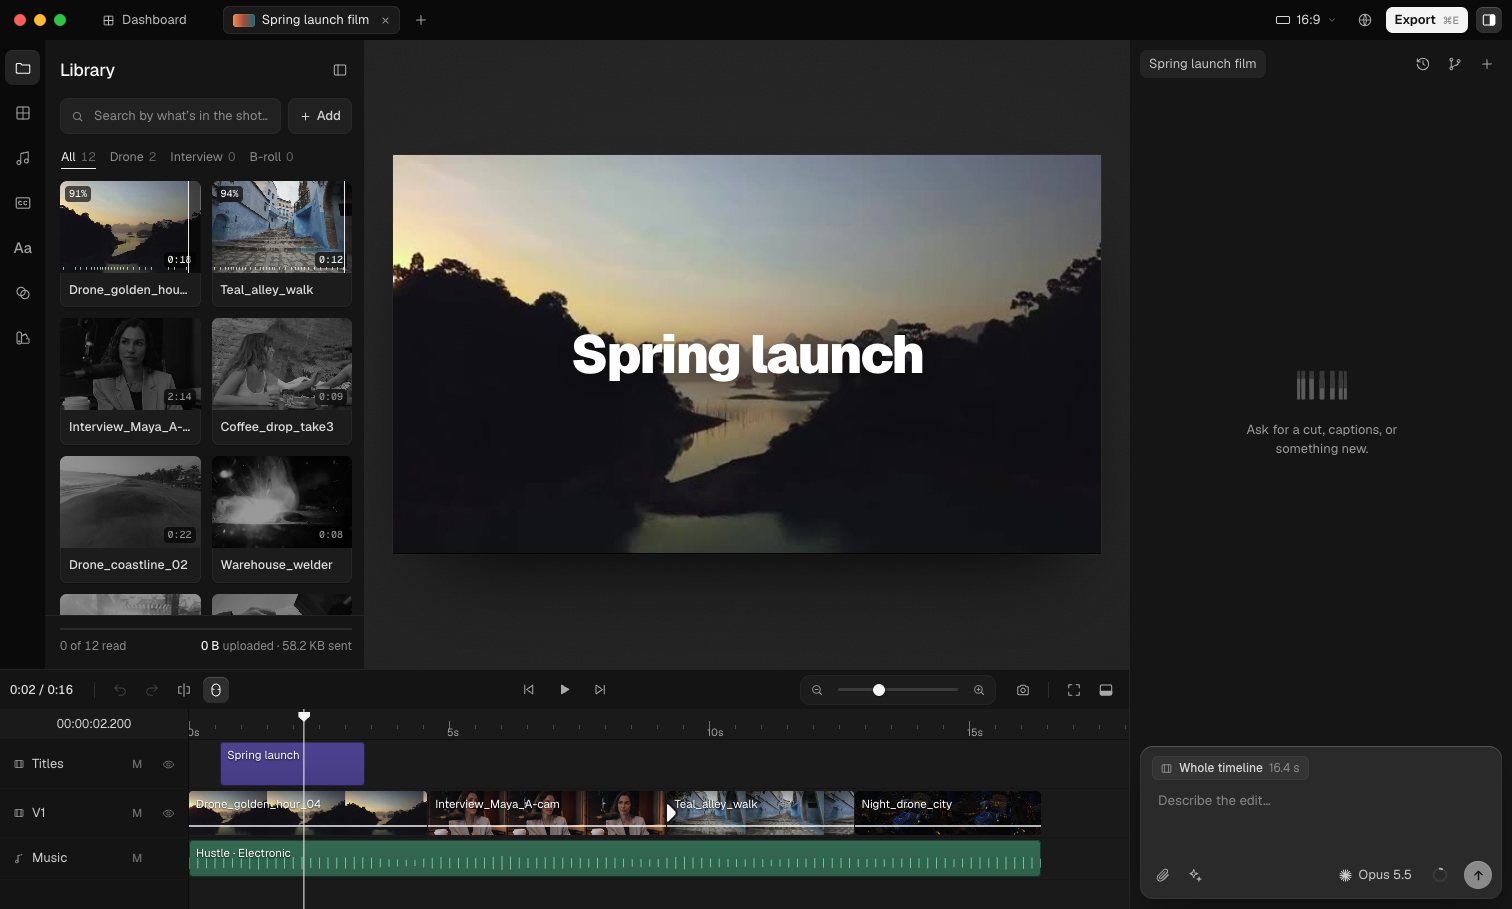Select the Drone filter tab
The width and height of the screenshot is (1512, 909).
[133, 157]
